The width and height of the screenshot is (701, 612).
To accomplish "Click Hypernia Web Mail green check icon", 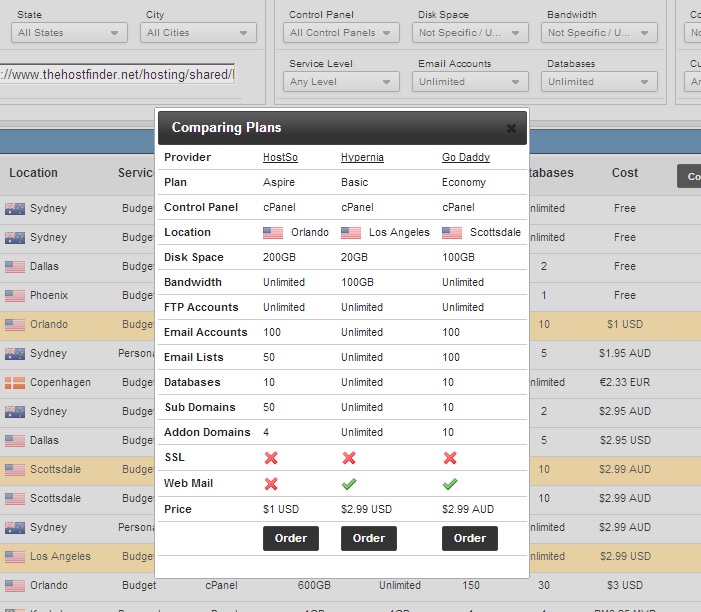I will tap(349, 484).
